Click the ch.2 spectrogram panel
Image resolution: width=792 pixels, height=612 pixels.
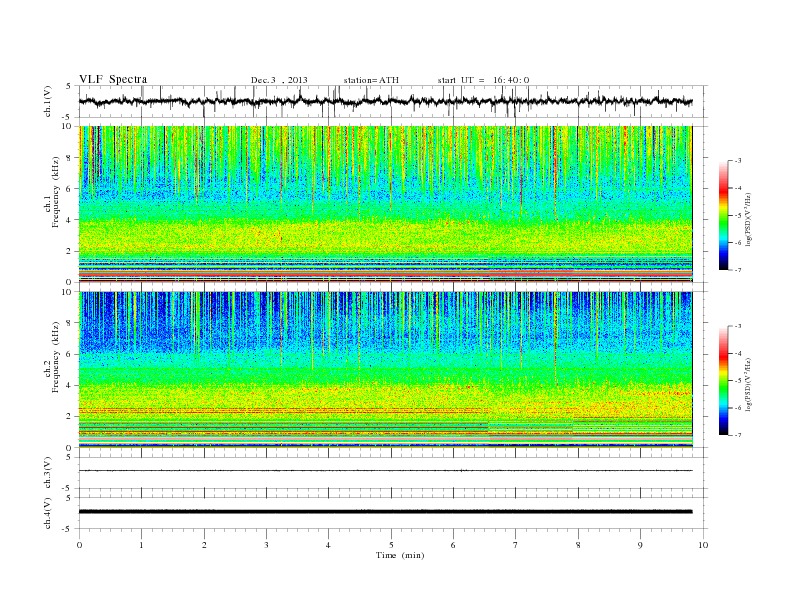[x=385, y=370]
